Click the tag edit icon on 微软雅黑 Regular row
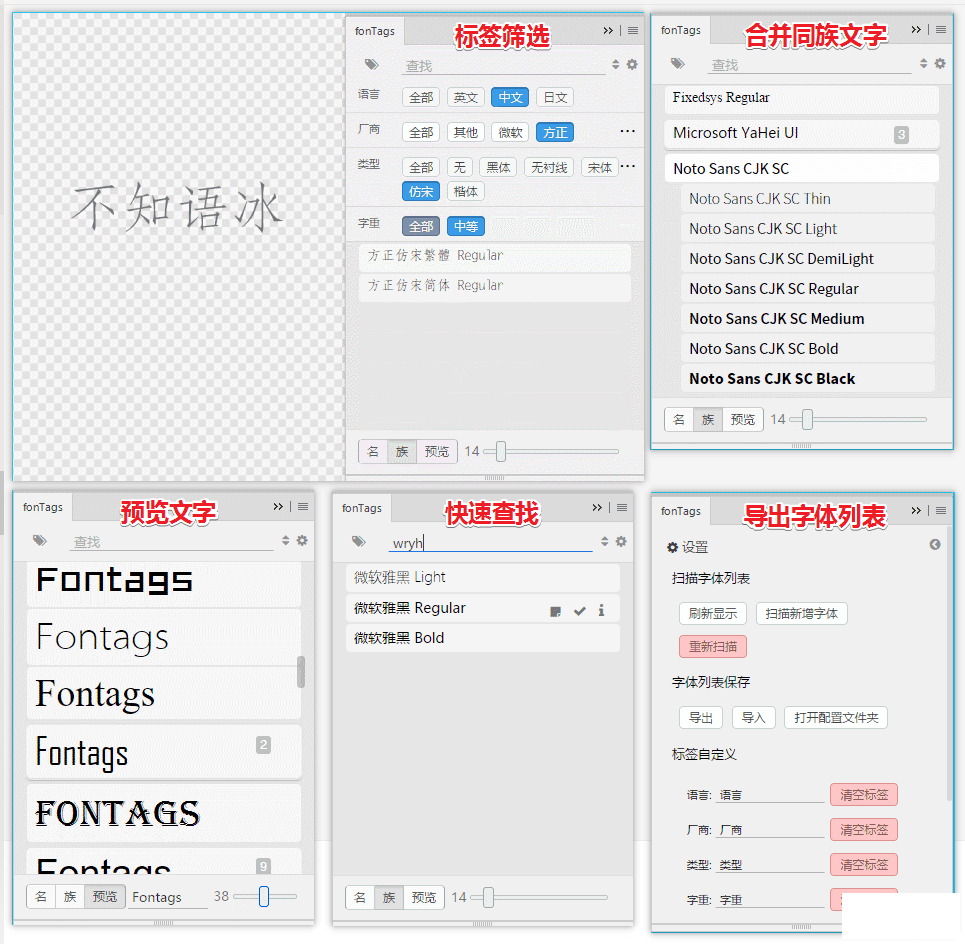965x944 pixels. click(556, 612)
